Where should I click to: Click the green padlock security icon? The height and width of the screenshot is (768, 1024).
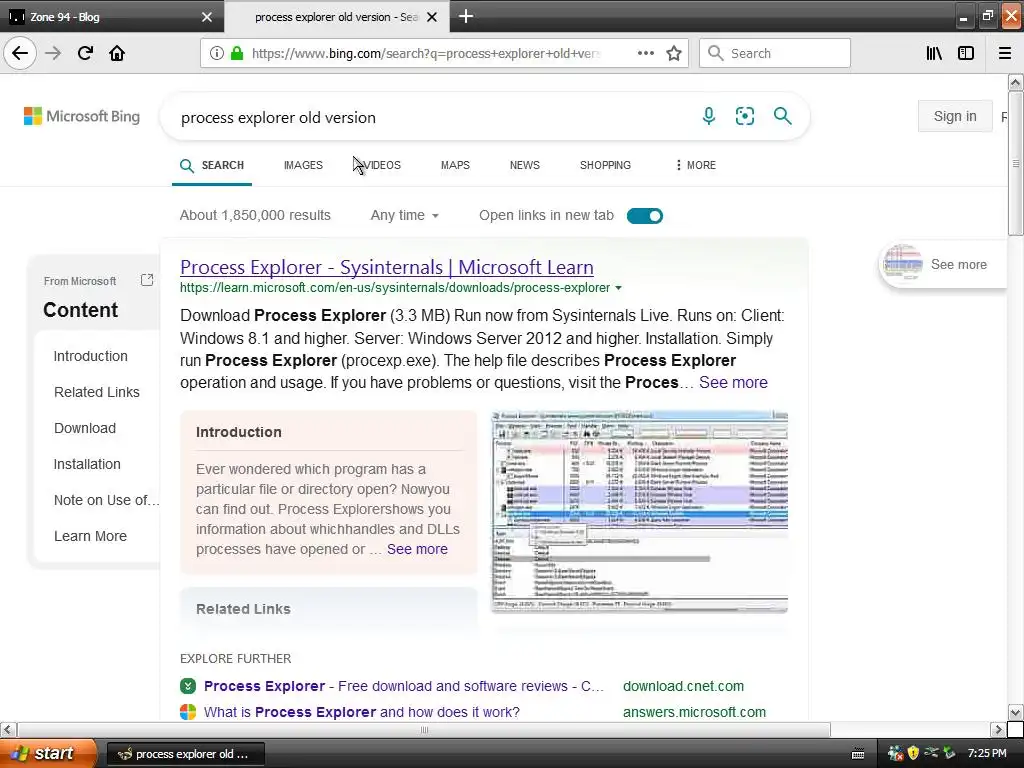point(237,53)
